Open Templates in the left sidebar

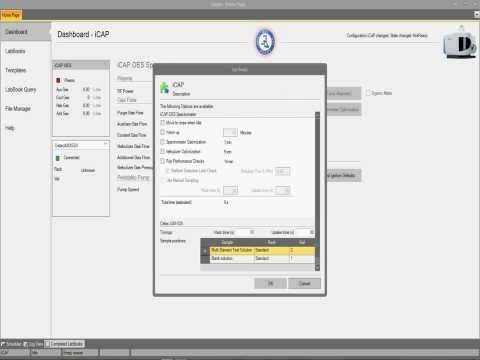click(x=15, y=70)
